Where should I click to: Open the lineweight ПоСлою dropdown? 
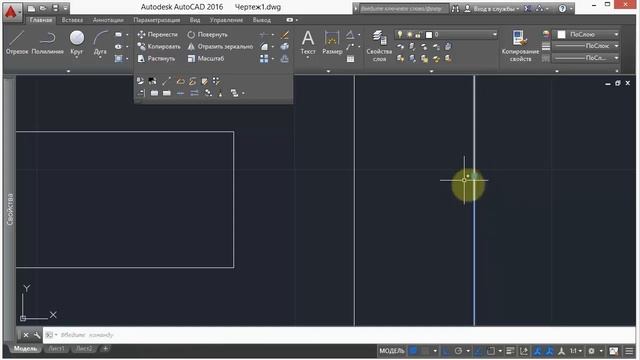click(x=586, y=46)
